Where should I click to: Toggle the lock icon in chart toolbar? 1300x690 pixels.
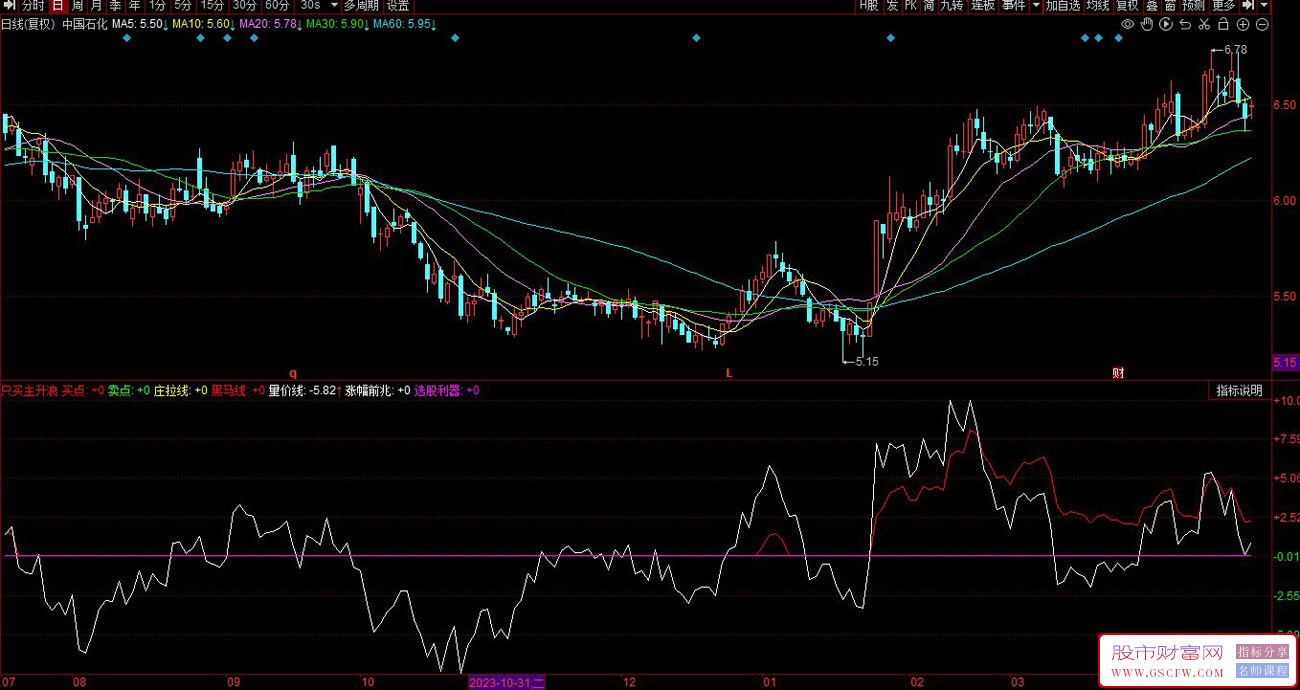[x=1224, y=24]
